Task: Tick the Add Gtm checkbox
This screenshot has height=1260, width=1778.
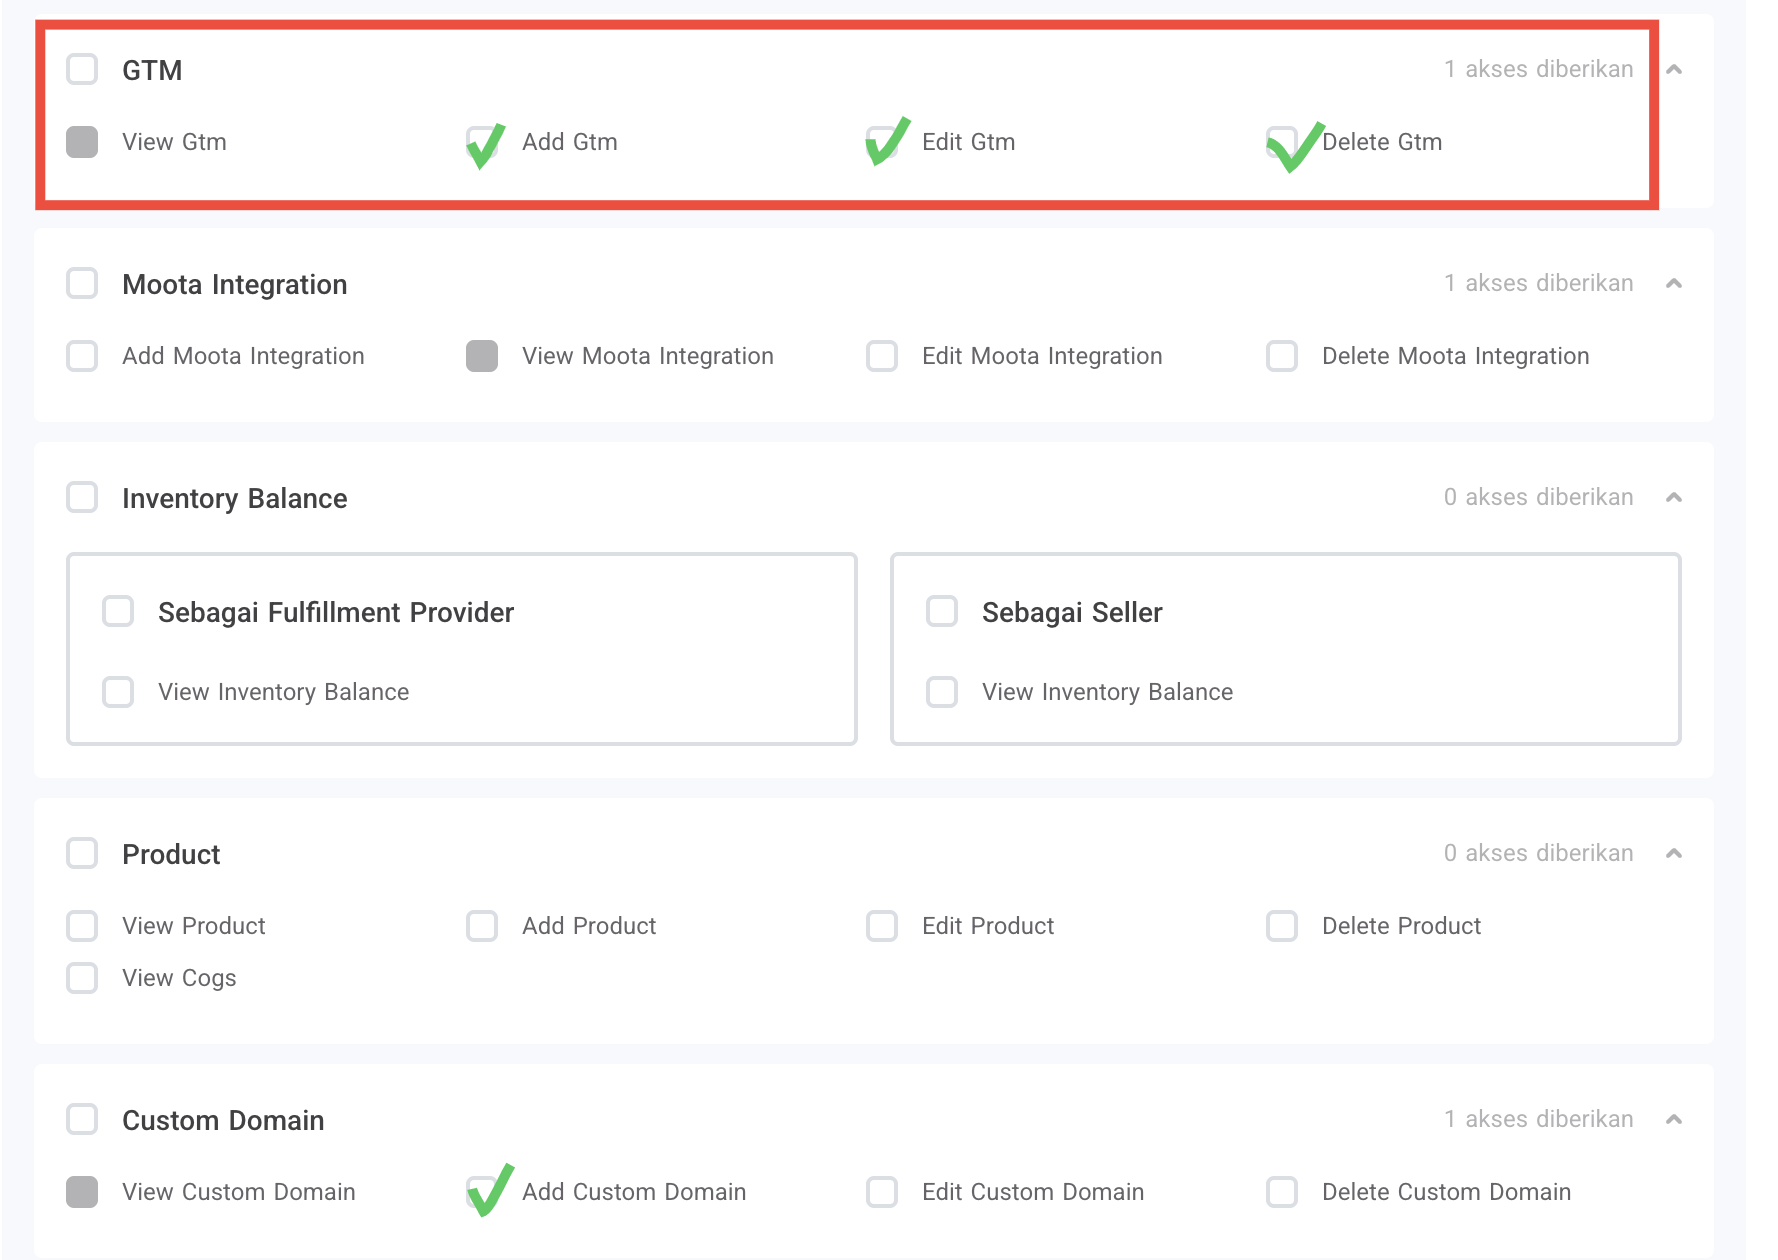Action: (482, 142)
